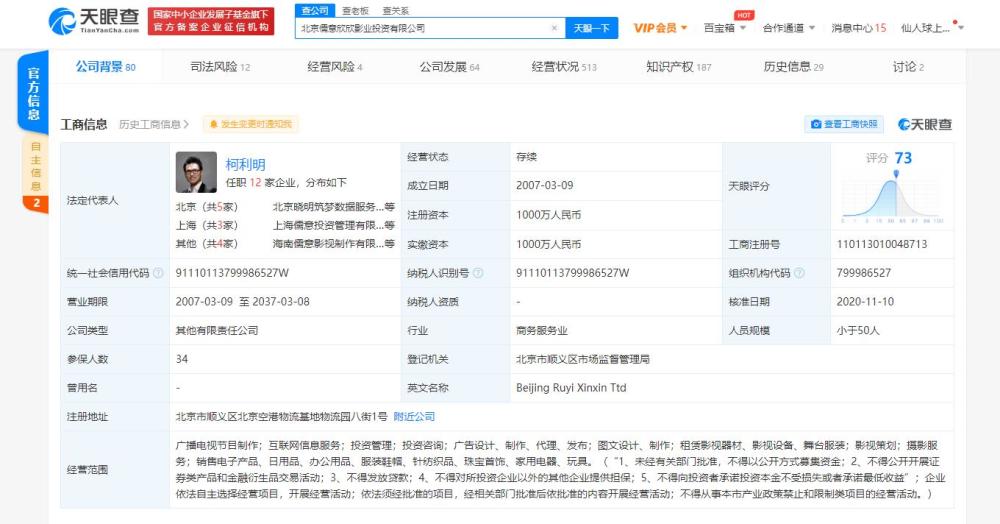Click the 查看工商快照 camera button
Image resolution: width=1000 pixels, height=524 pixels.
coord(844,124)
